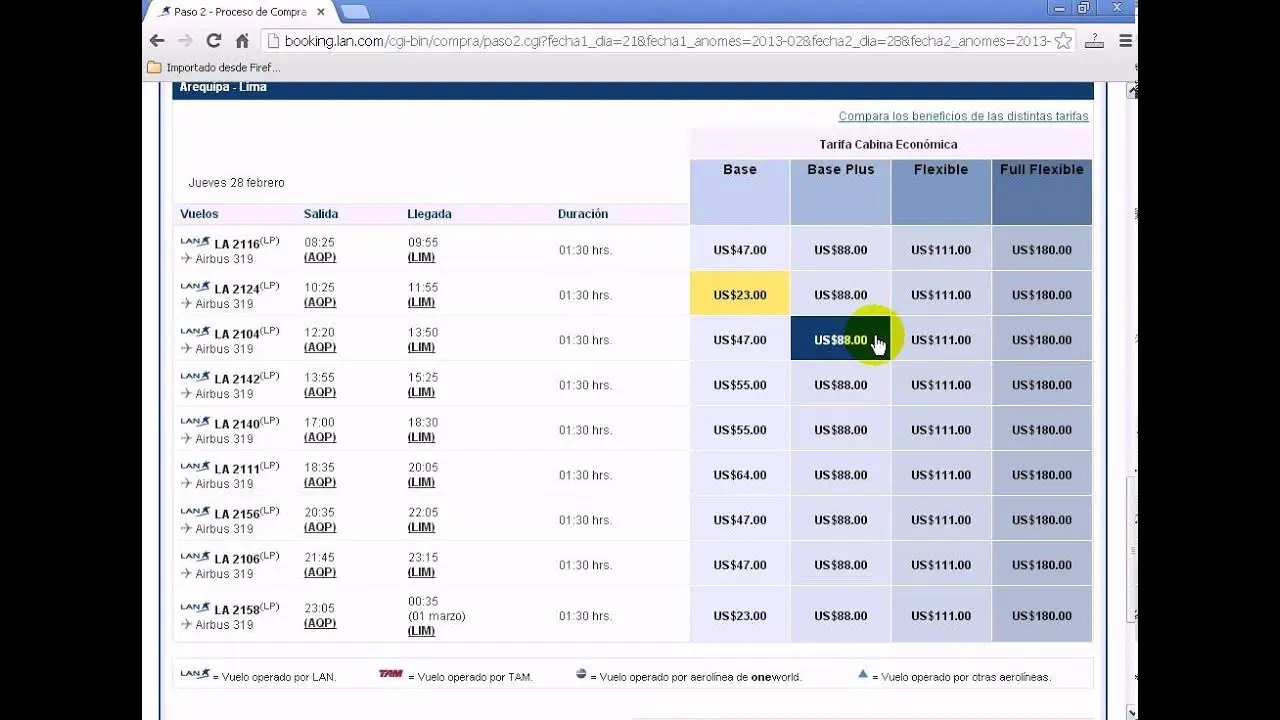Select US$47.00 Base fare for LA 2106

740,565
